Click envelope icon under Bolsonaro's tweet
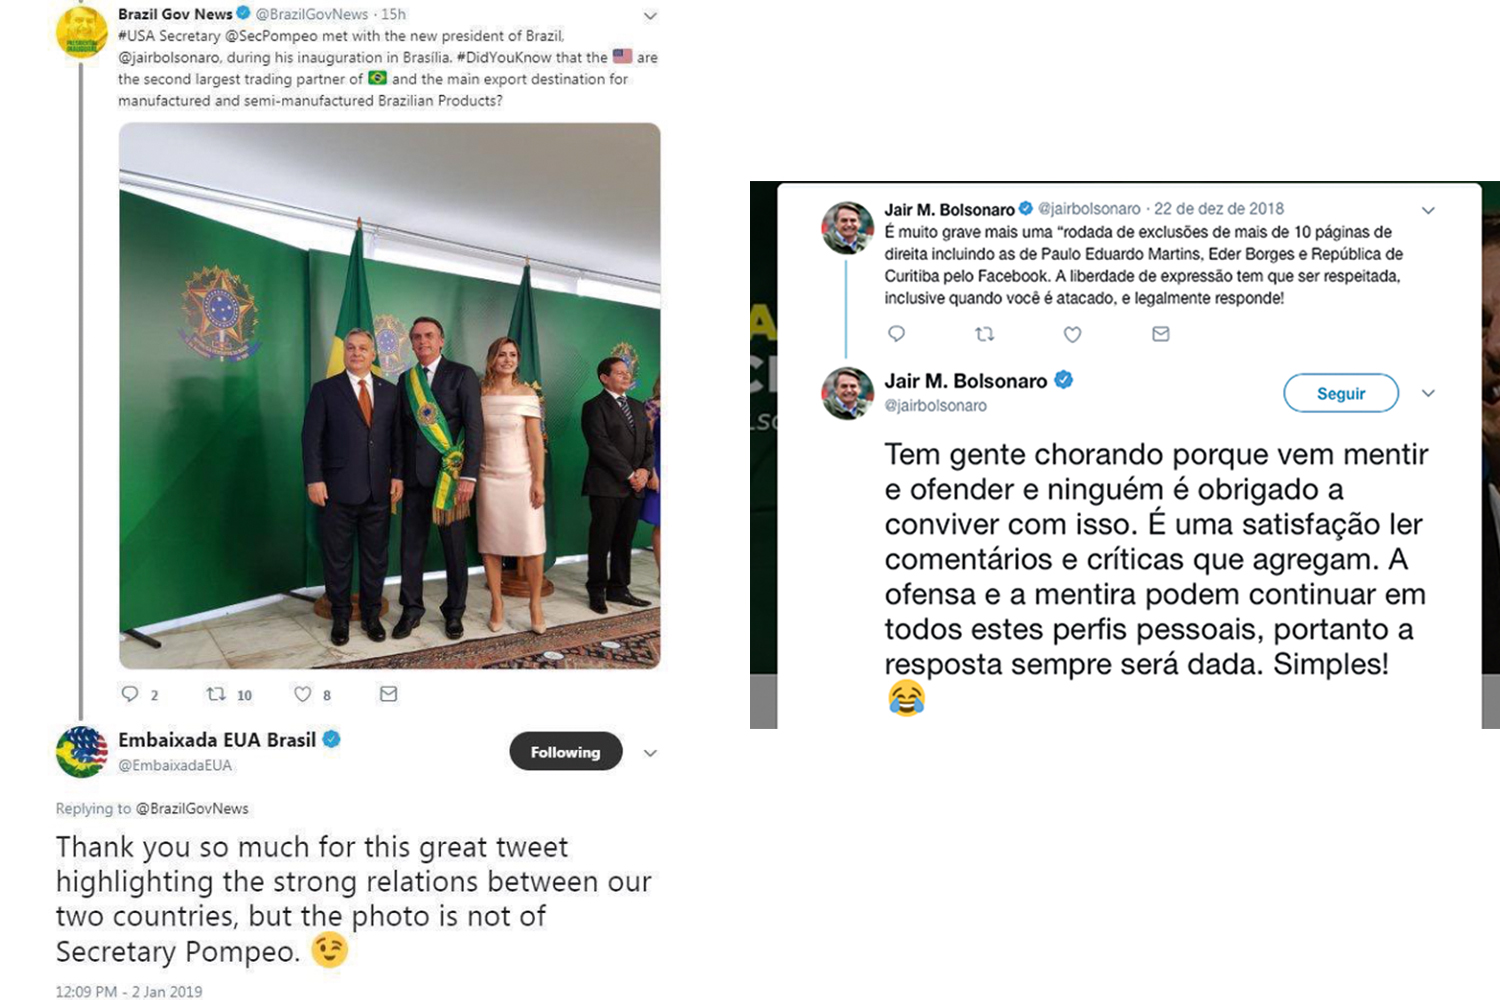This screenshot has width=1500, height=1000. point(1160,334)
